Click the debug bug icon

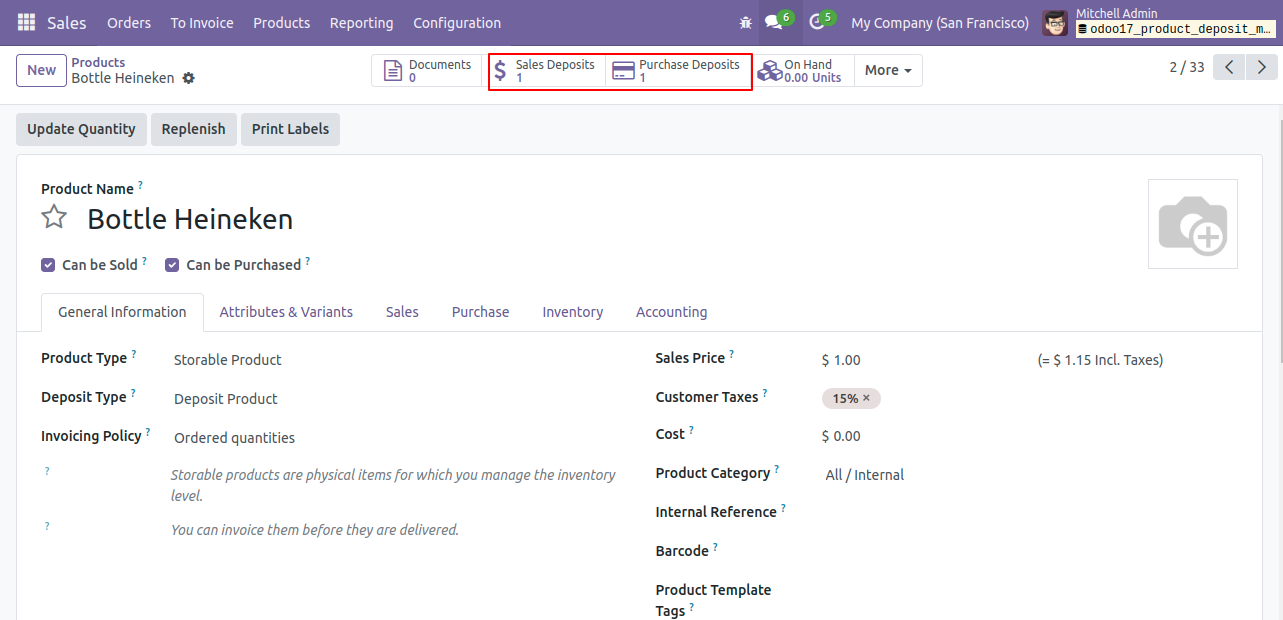745,22
